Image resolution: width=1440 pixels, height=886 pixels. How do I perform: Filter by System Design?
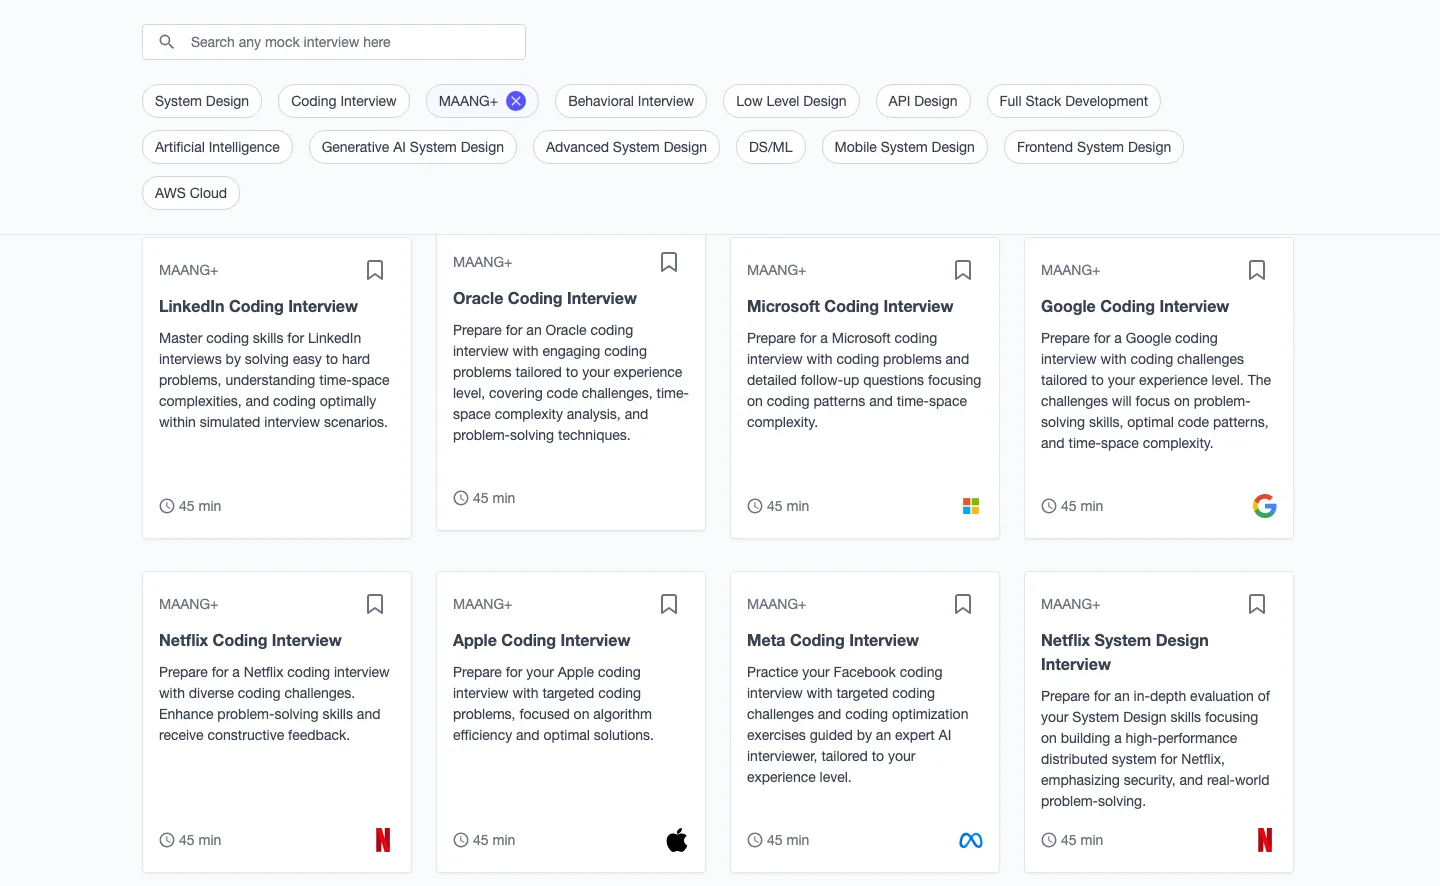click(202, 101)
